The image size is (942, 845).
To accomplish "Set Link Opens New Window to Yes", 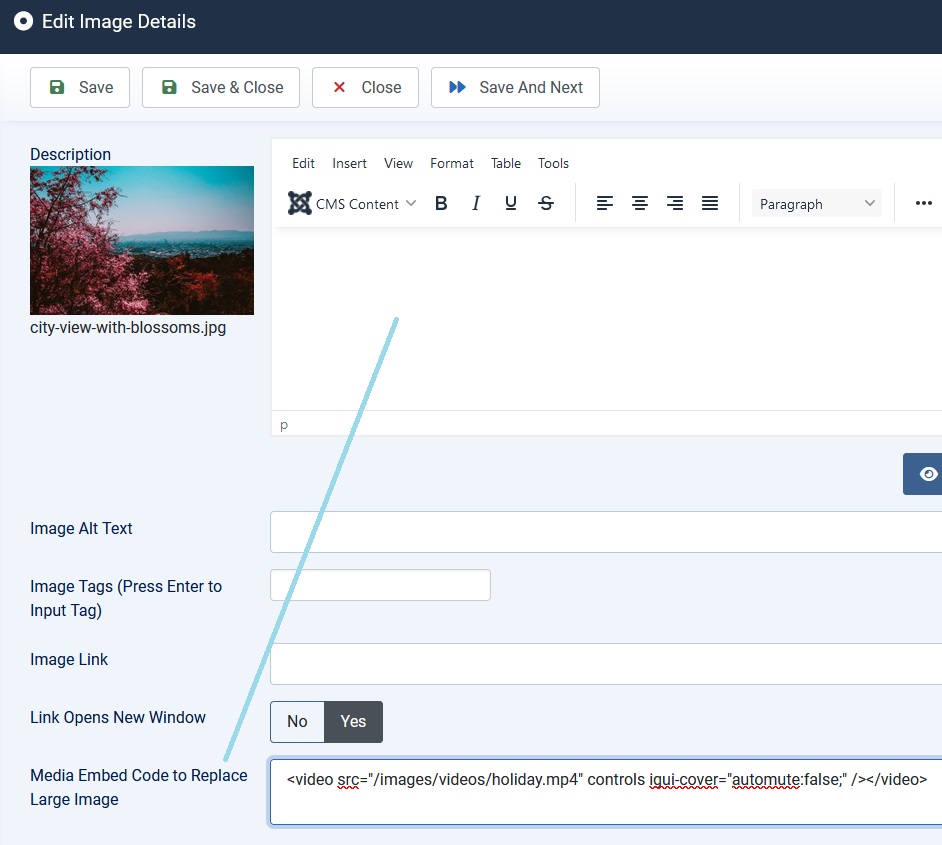I will click(353, 722).
